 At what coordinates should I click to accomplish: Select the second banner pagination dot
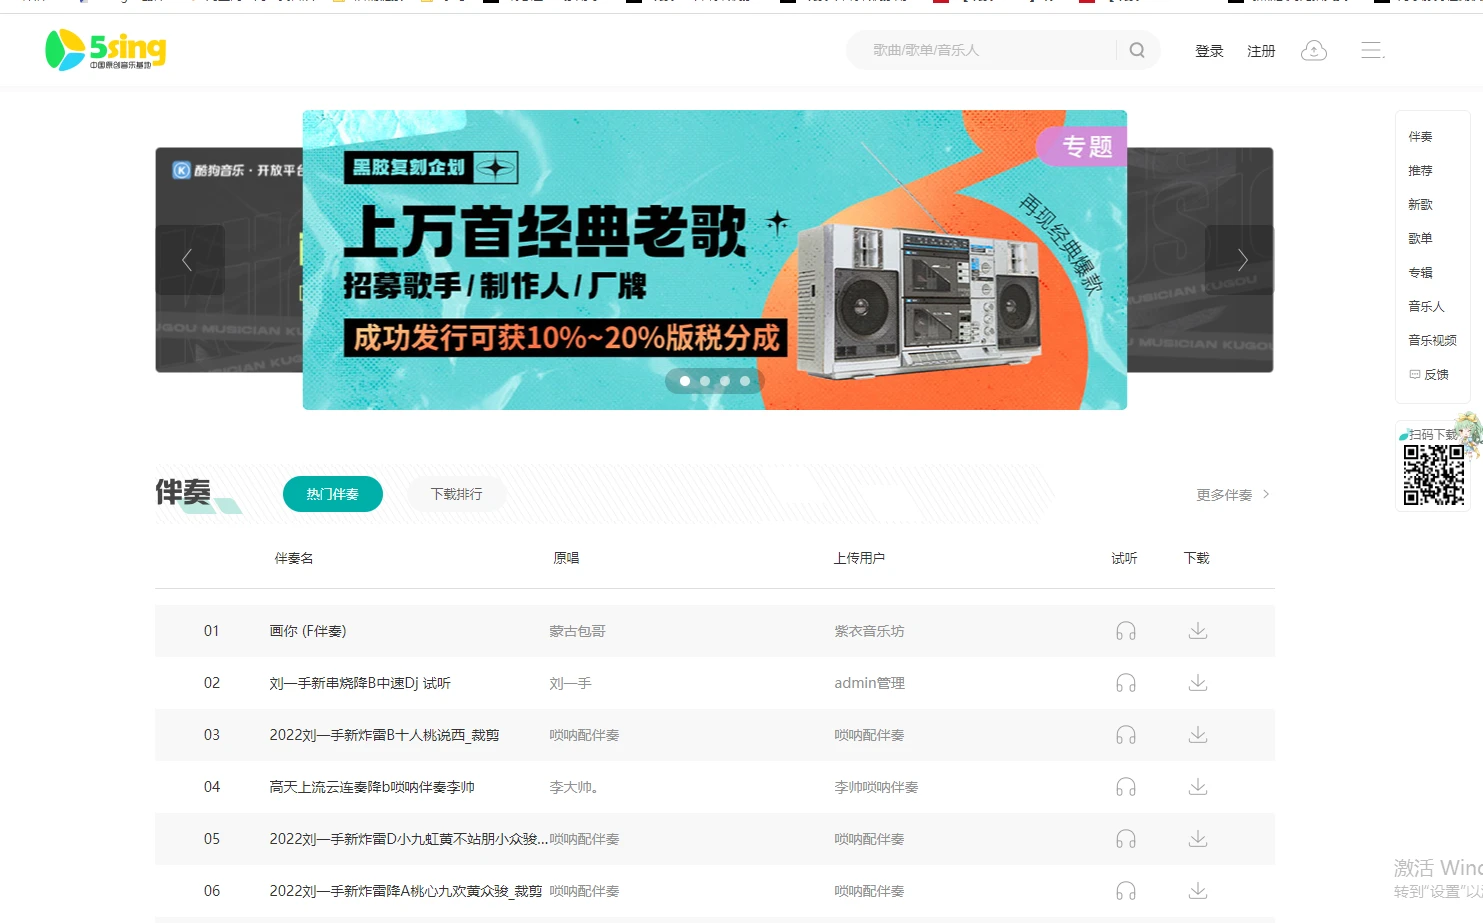click(705, 381)
